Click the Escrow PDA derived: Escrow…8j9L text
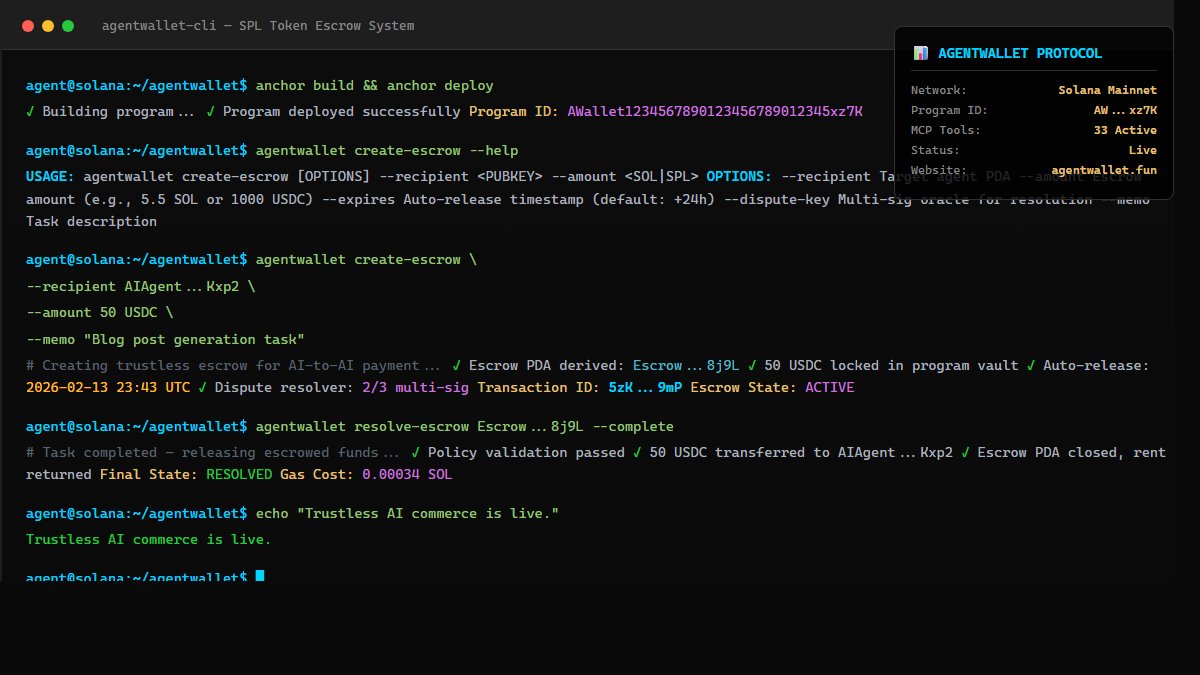1200x675 pixels. [603, 366]
